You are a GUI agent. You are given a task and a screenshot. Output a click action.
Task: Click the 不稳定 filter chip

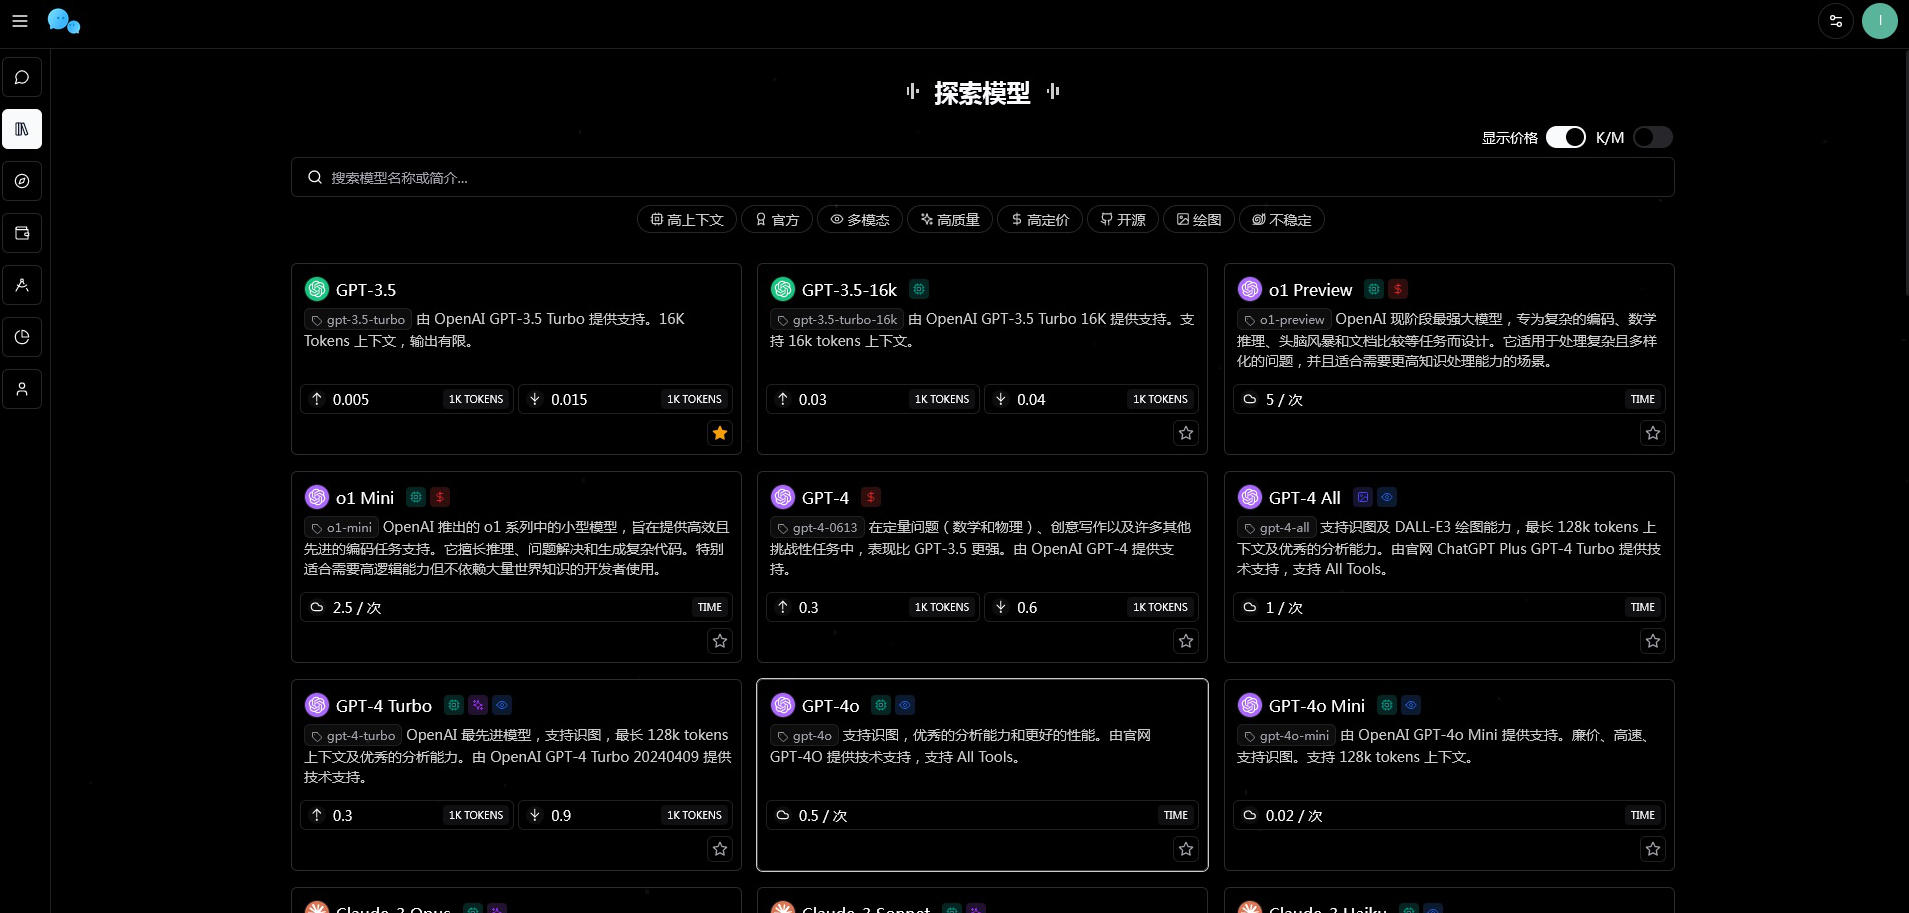1281,220
